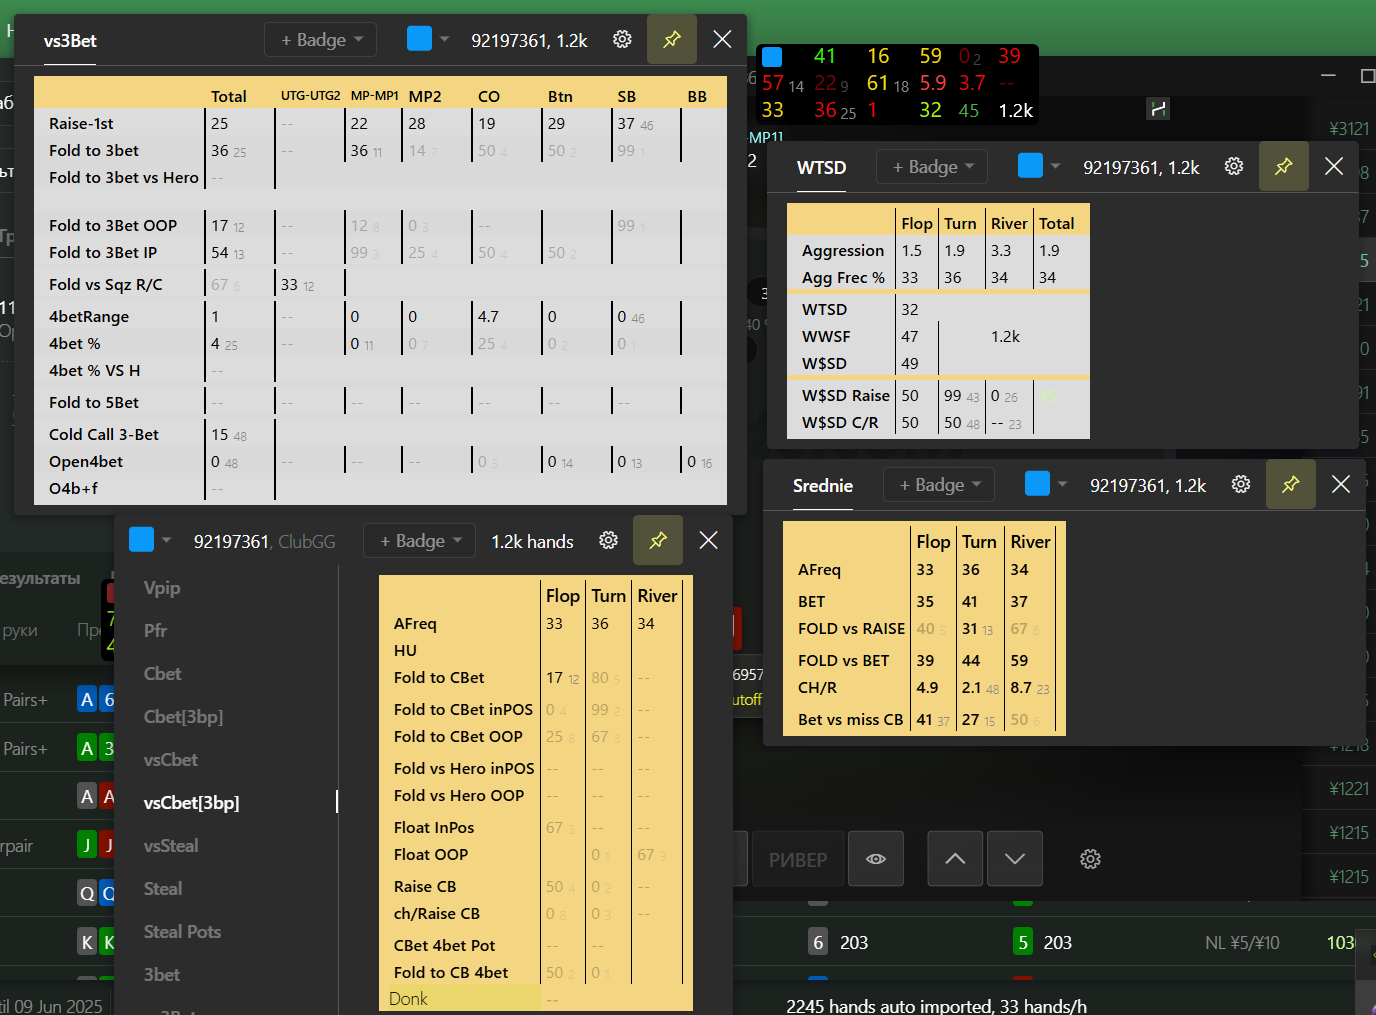Image resolution: width=1376 pixels, height=1015 pixels.
Task: Click blue swatch in ClubGG player popup
Action: pos(142,539)
